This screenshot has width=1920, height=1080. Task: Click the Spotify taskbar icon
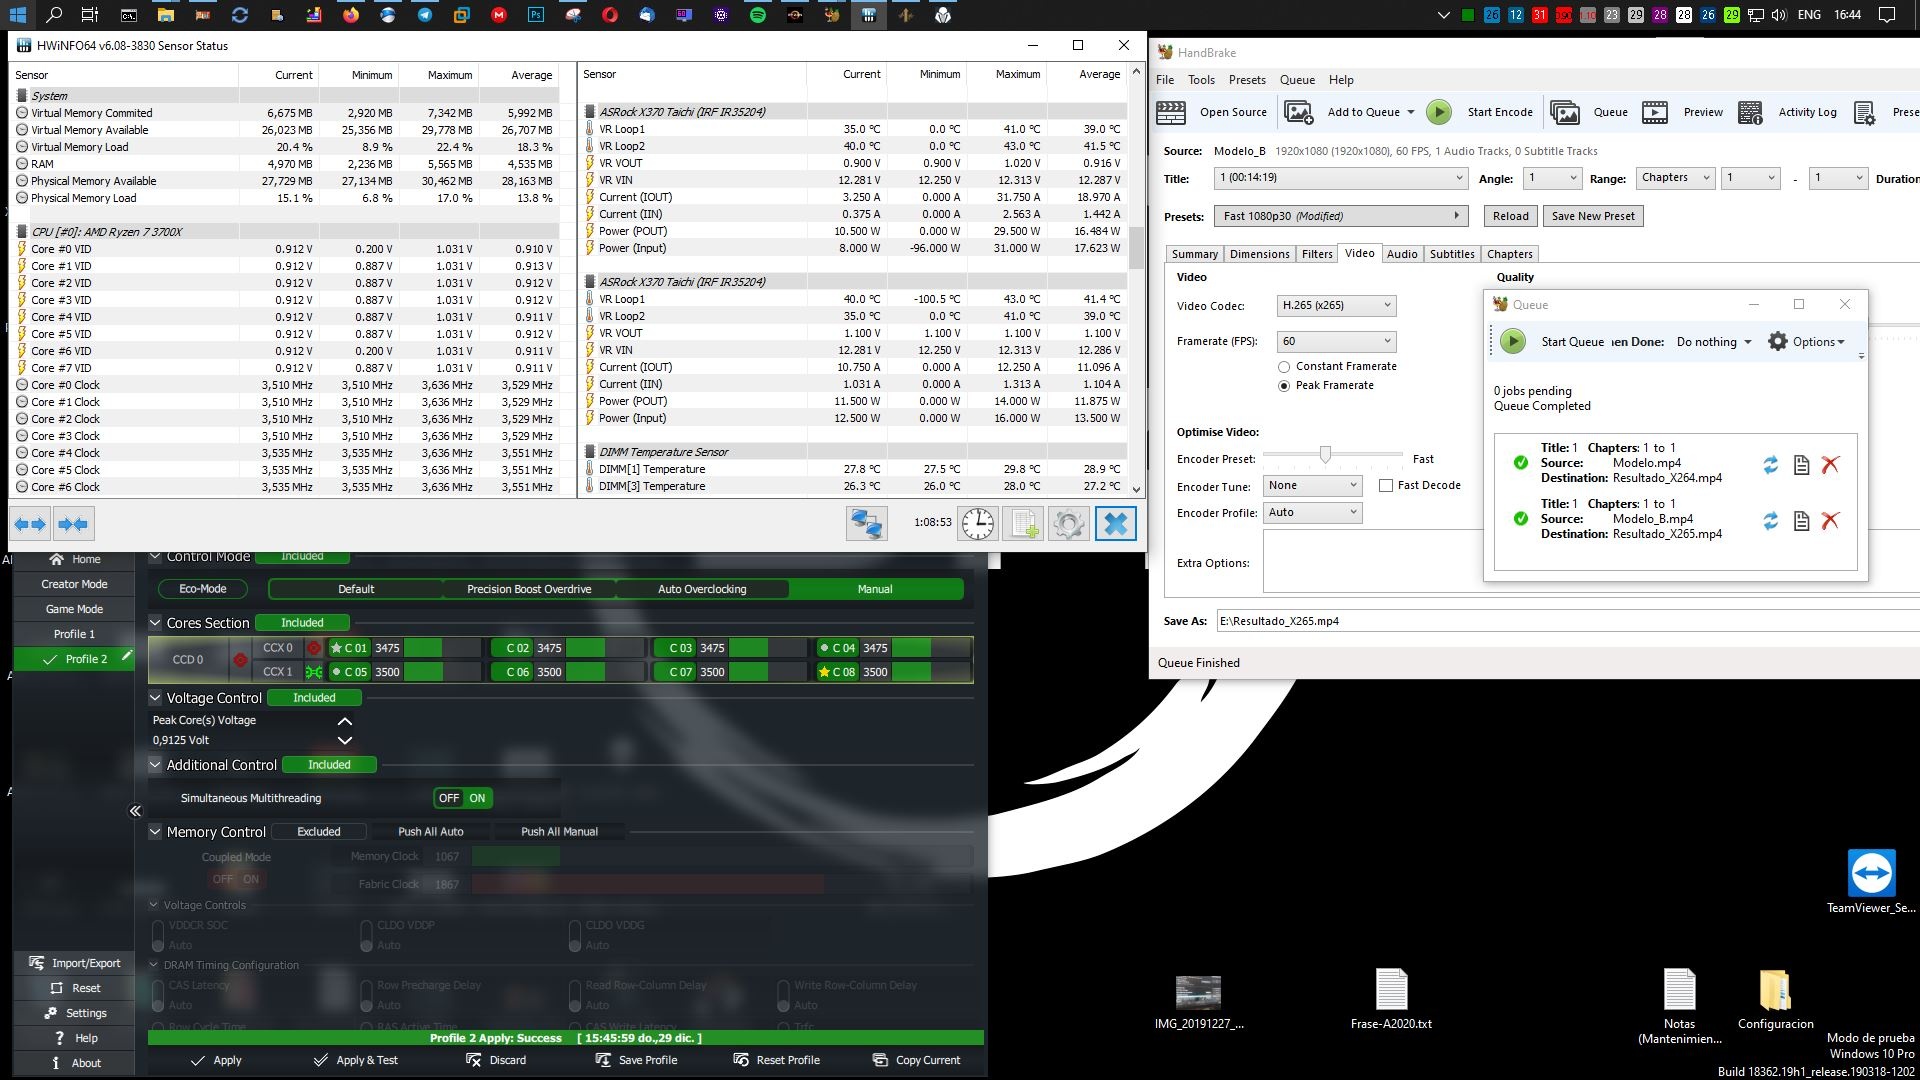[x=757, y=15]
